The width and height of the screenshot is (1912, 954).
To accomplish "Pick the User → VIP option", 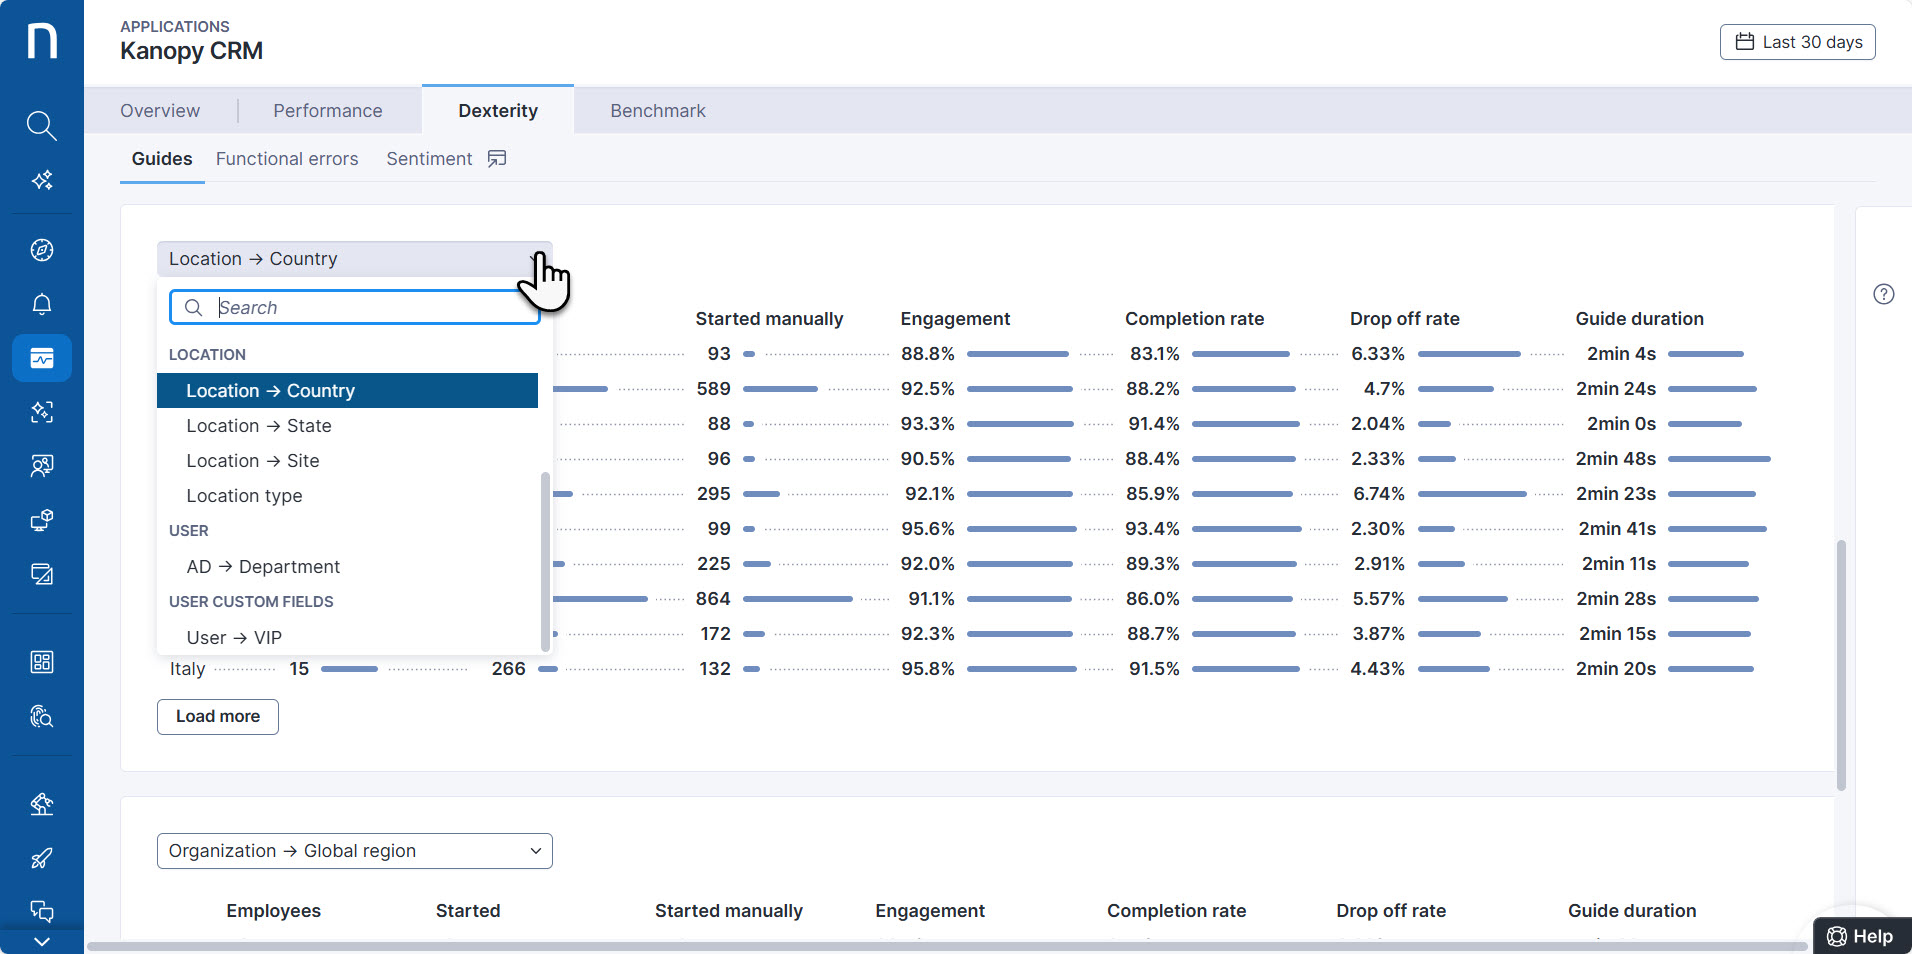I will pos(234,638).
